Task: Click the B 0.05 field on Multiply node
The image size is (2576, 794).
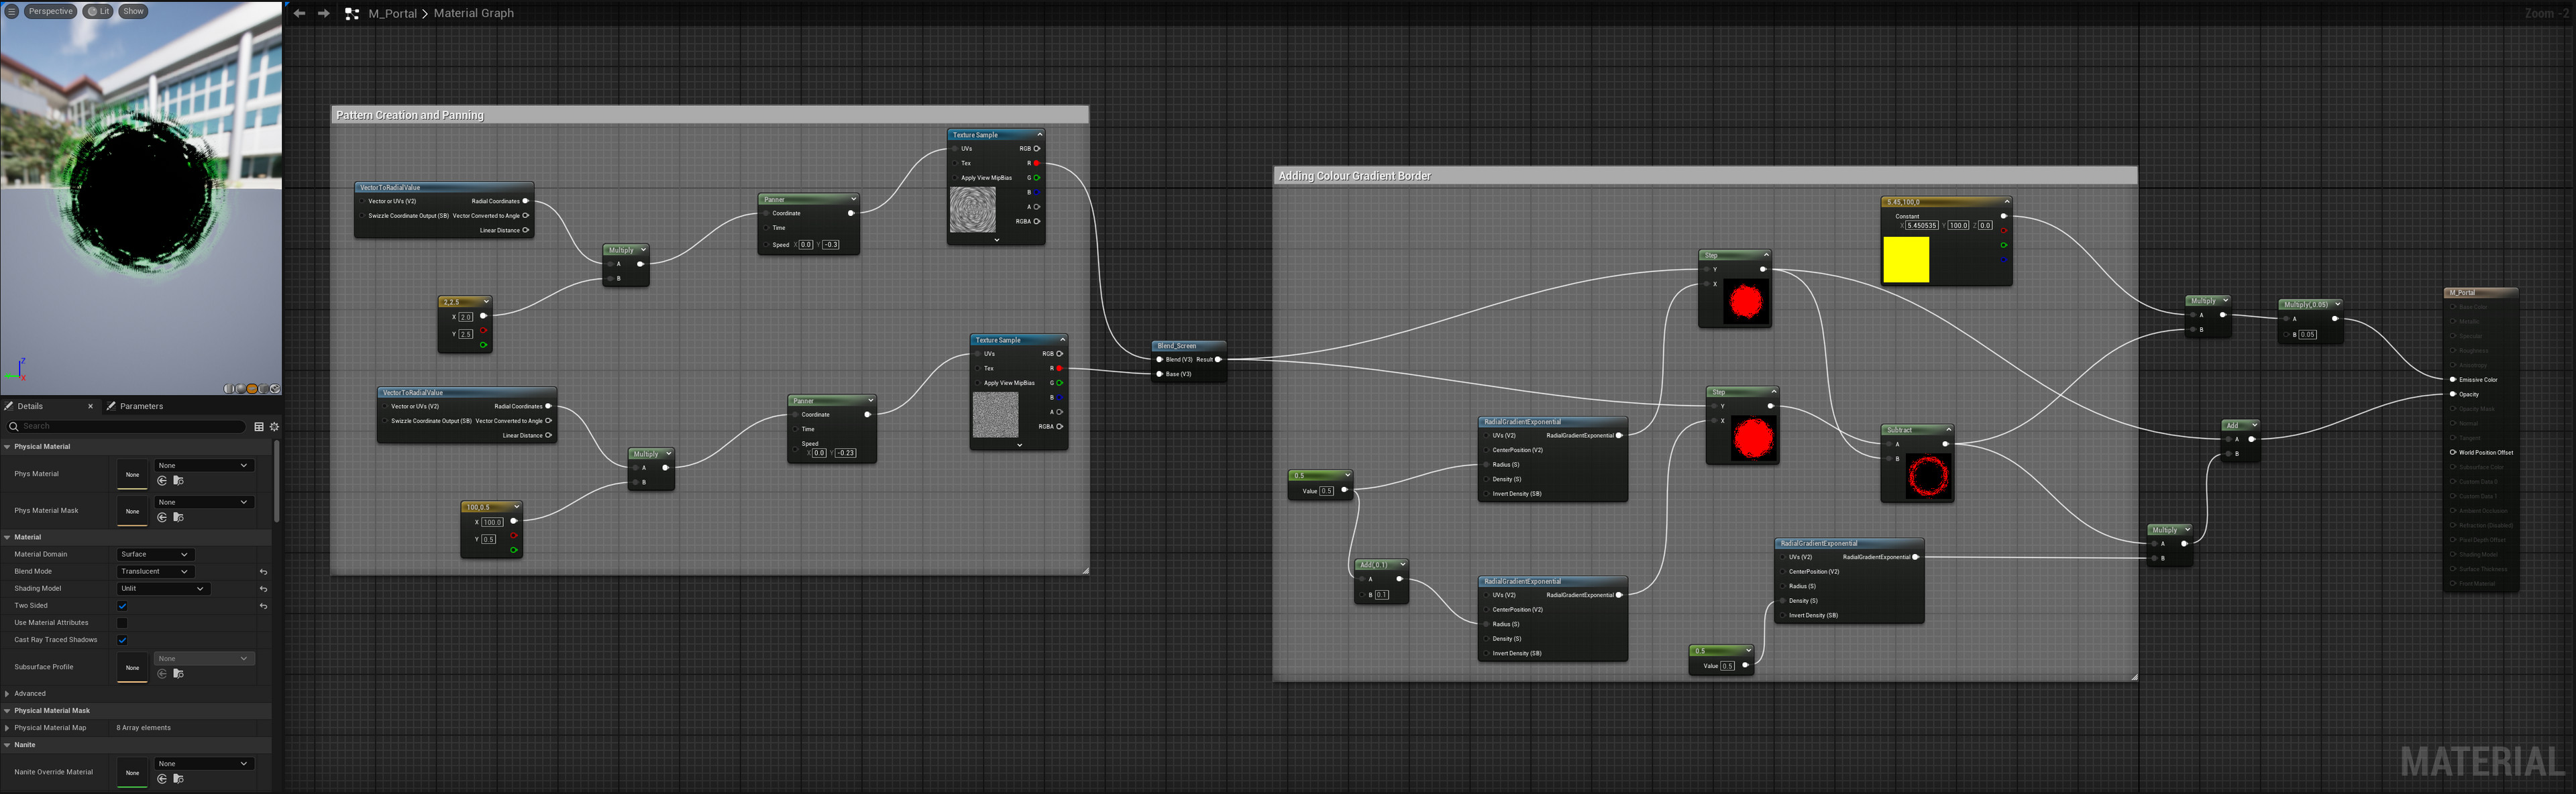Action: pyautogui.click(x=2307, y=334)
